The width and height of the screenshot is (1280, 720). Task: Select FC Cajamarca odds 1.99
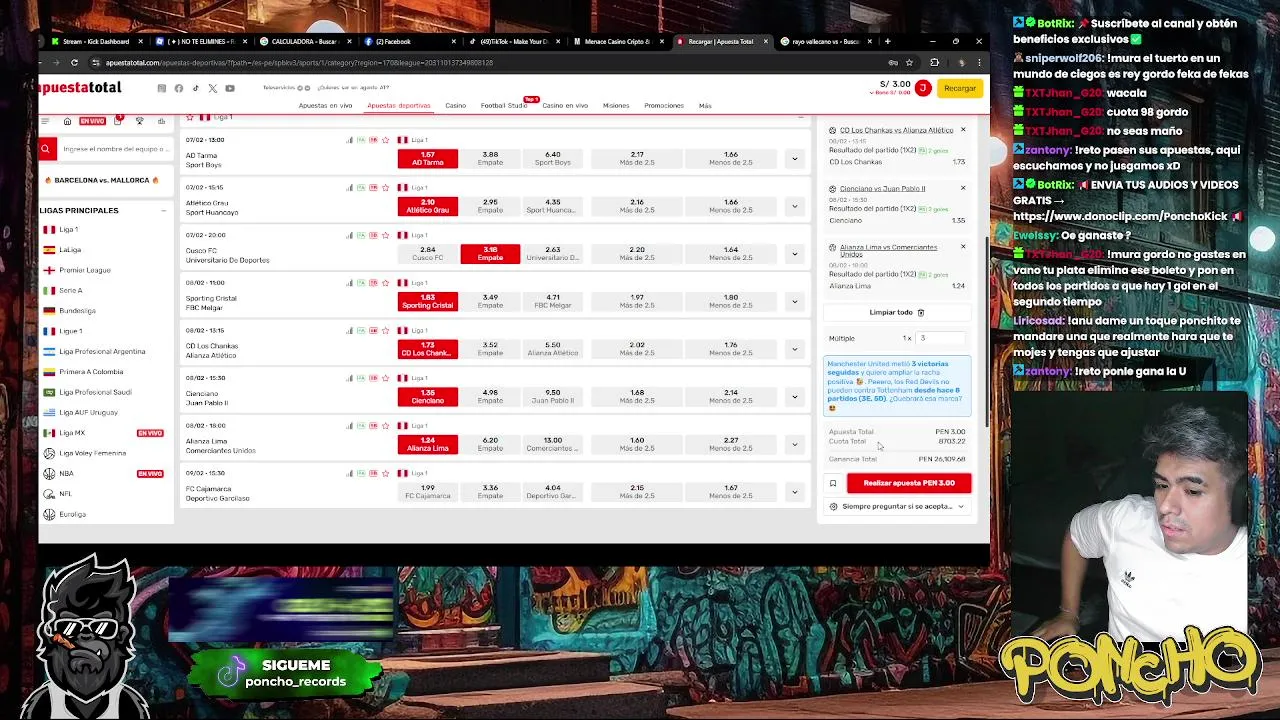(428, 492)
